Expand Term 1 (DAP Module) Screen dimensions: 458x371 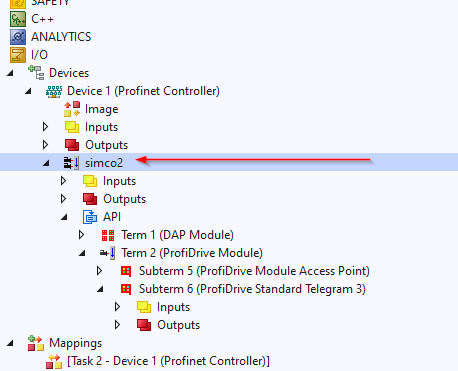coord(81,235)
